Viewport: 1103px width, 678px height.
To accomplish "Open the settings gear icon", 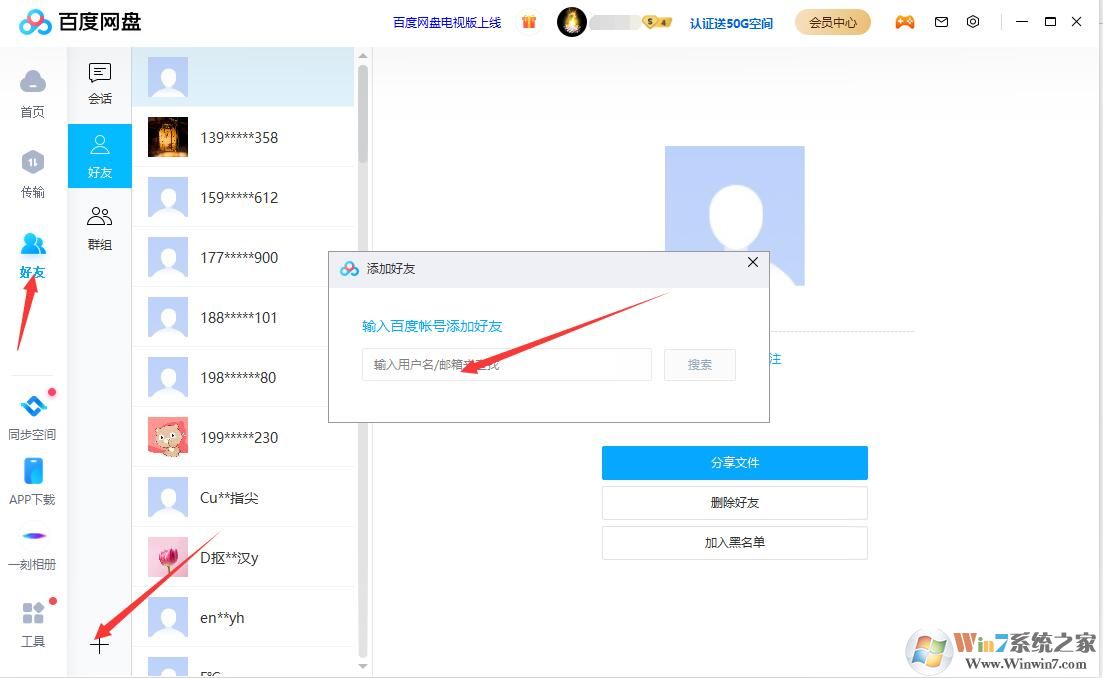I will click(973, 21).
